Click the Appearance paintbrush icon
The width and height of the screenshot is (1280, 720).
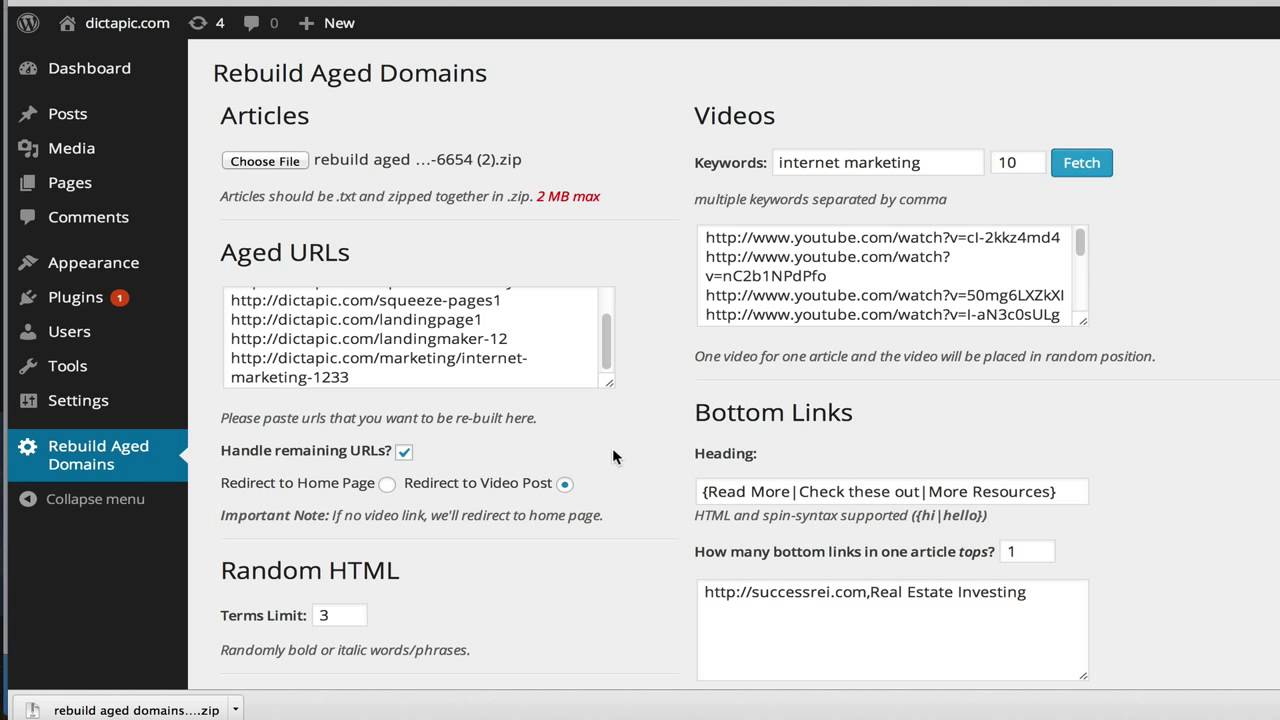tap(28, 263)
